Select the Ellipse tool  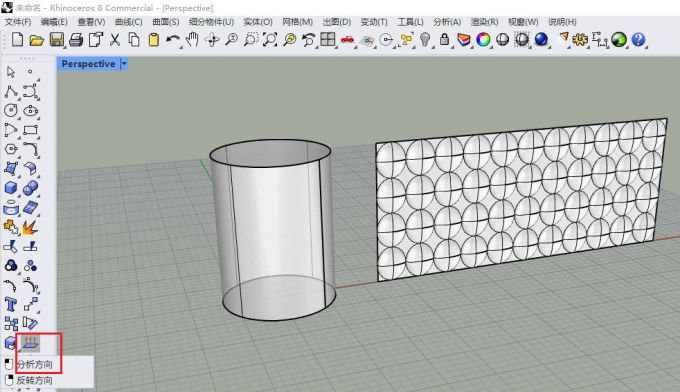pyautogui.click(x=30, y=110)
